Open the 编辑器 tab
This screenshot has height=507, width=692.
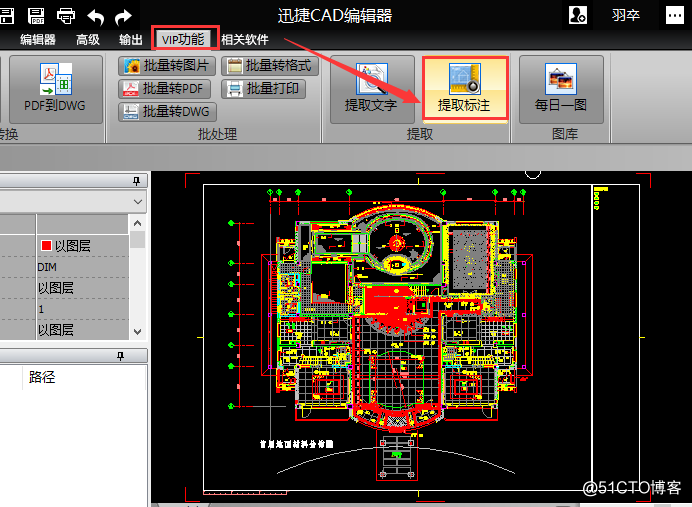(x=38, y=40)
